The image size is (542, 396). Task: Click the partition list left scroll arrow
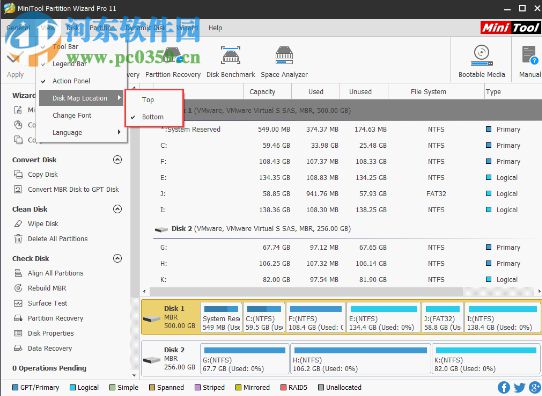[144, 292]
